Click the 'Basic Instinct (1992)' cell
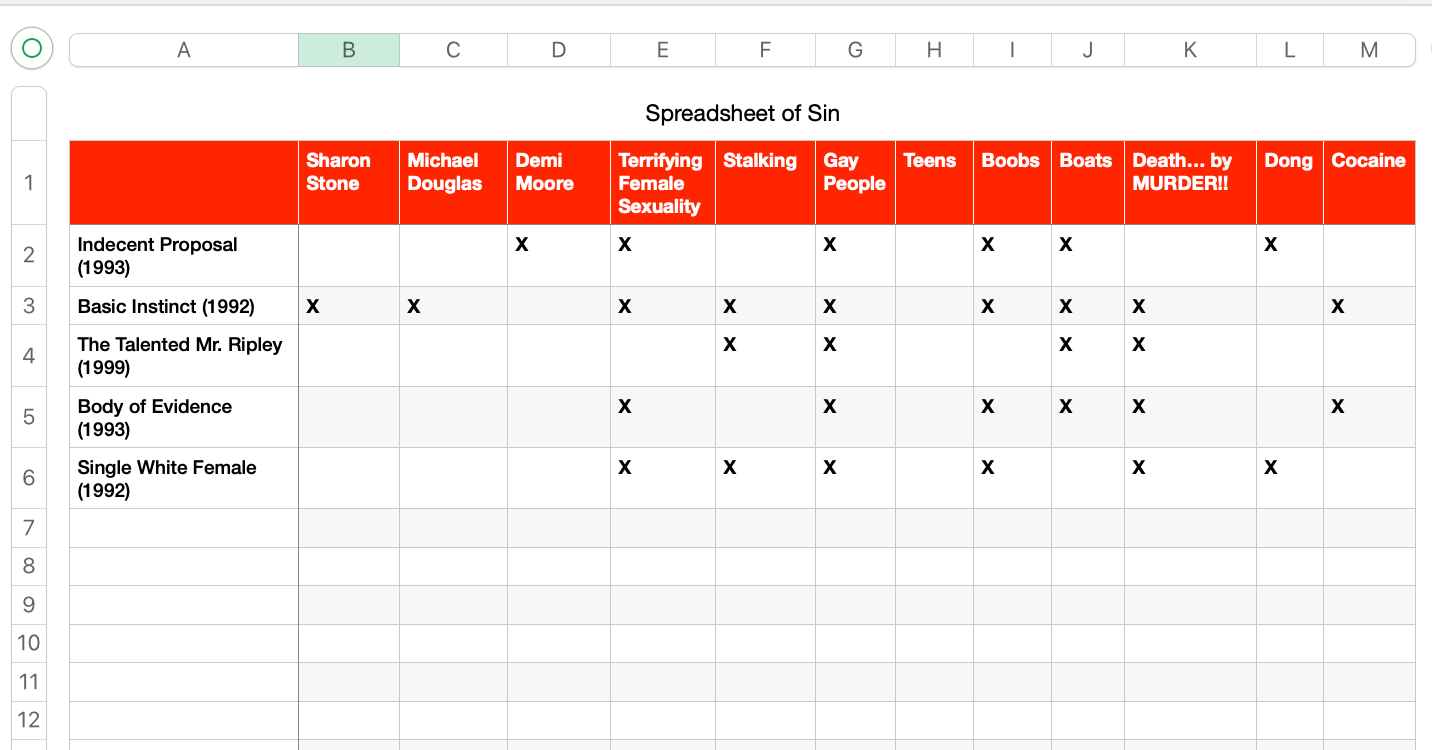Viewport: 1432px width, 750px height. point(184,306)
